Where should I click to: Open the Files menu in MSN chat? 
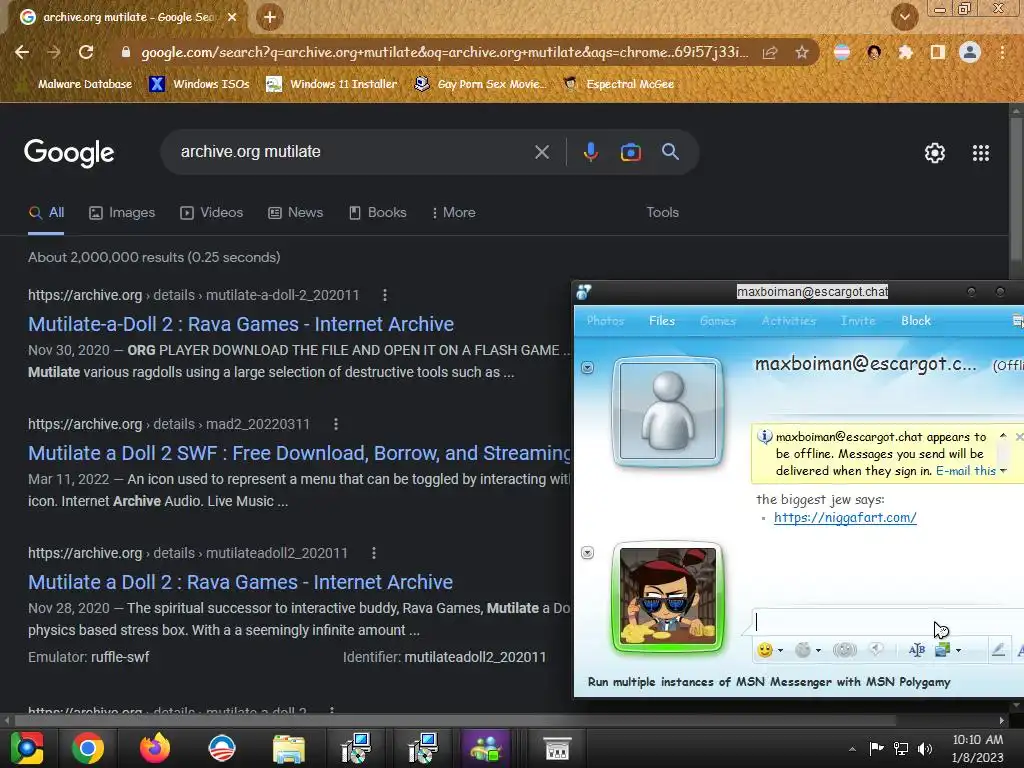click(x=662, y=321)
